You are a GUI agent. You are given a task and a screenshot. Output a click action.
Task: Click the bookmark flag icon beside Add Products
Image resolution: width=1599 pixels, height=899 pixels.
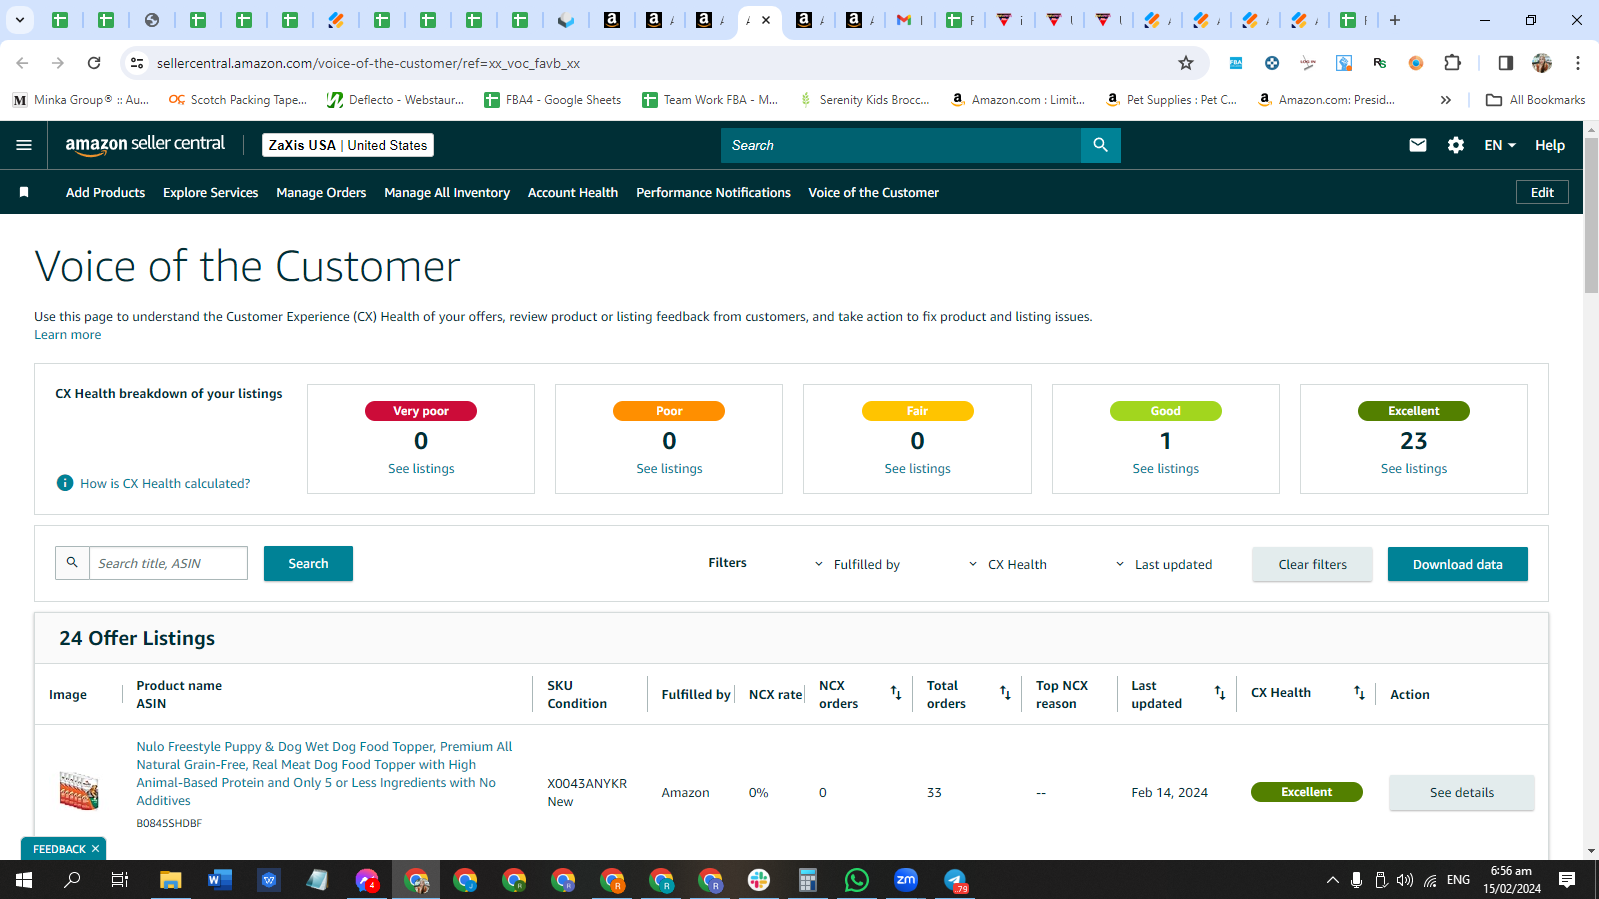(x=24, y=192)
